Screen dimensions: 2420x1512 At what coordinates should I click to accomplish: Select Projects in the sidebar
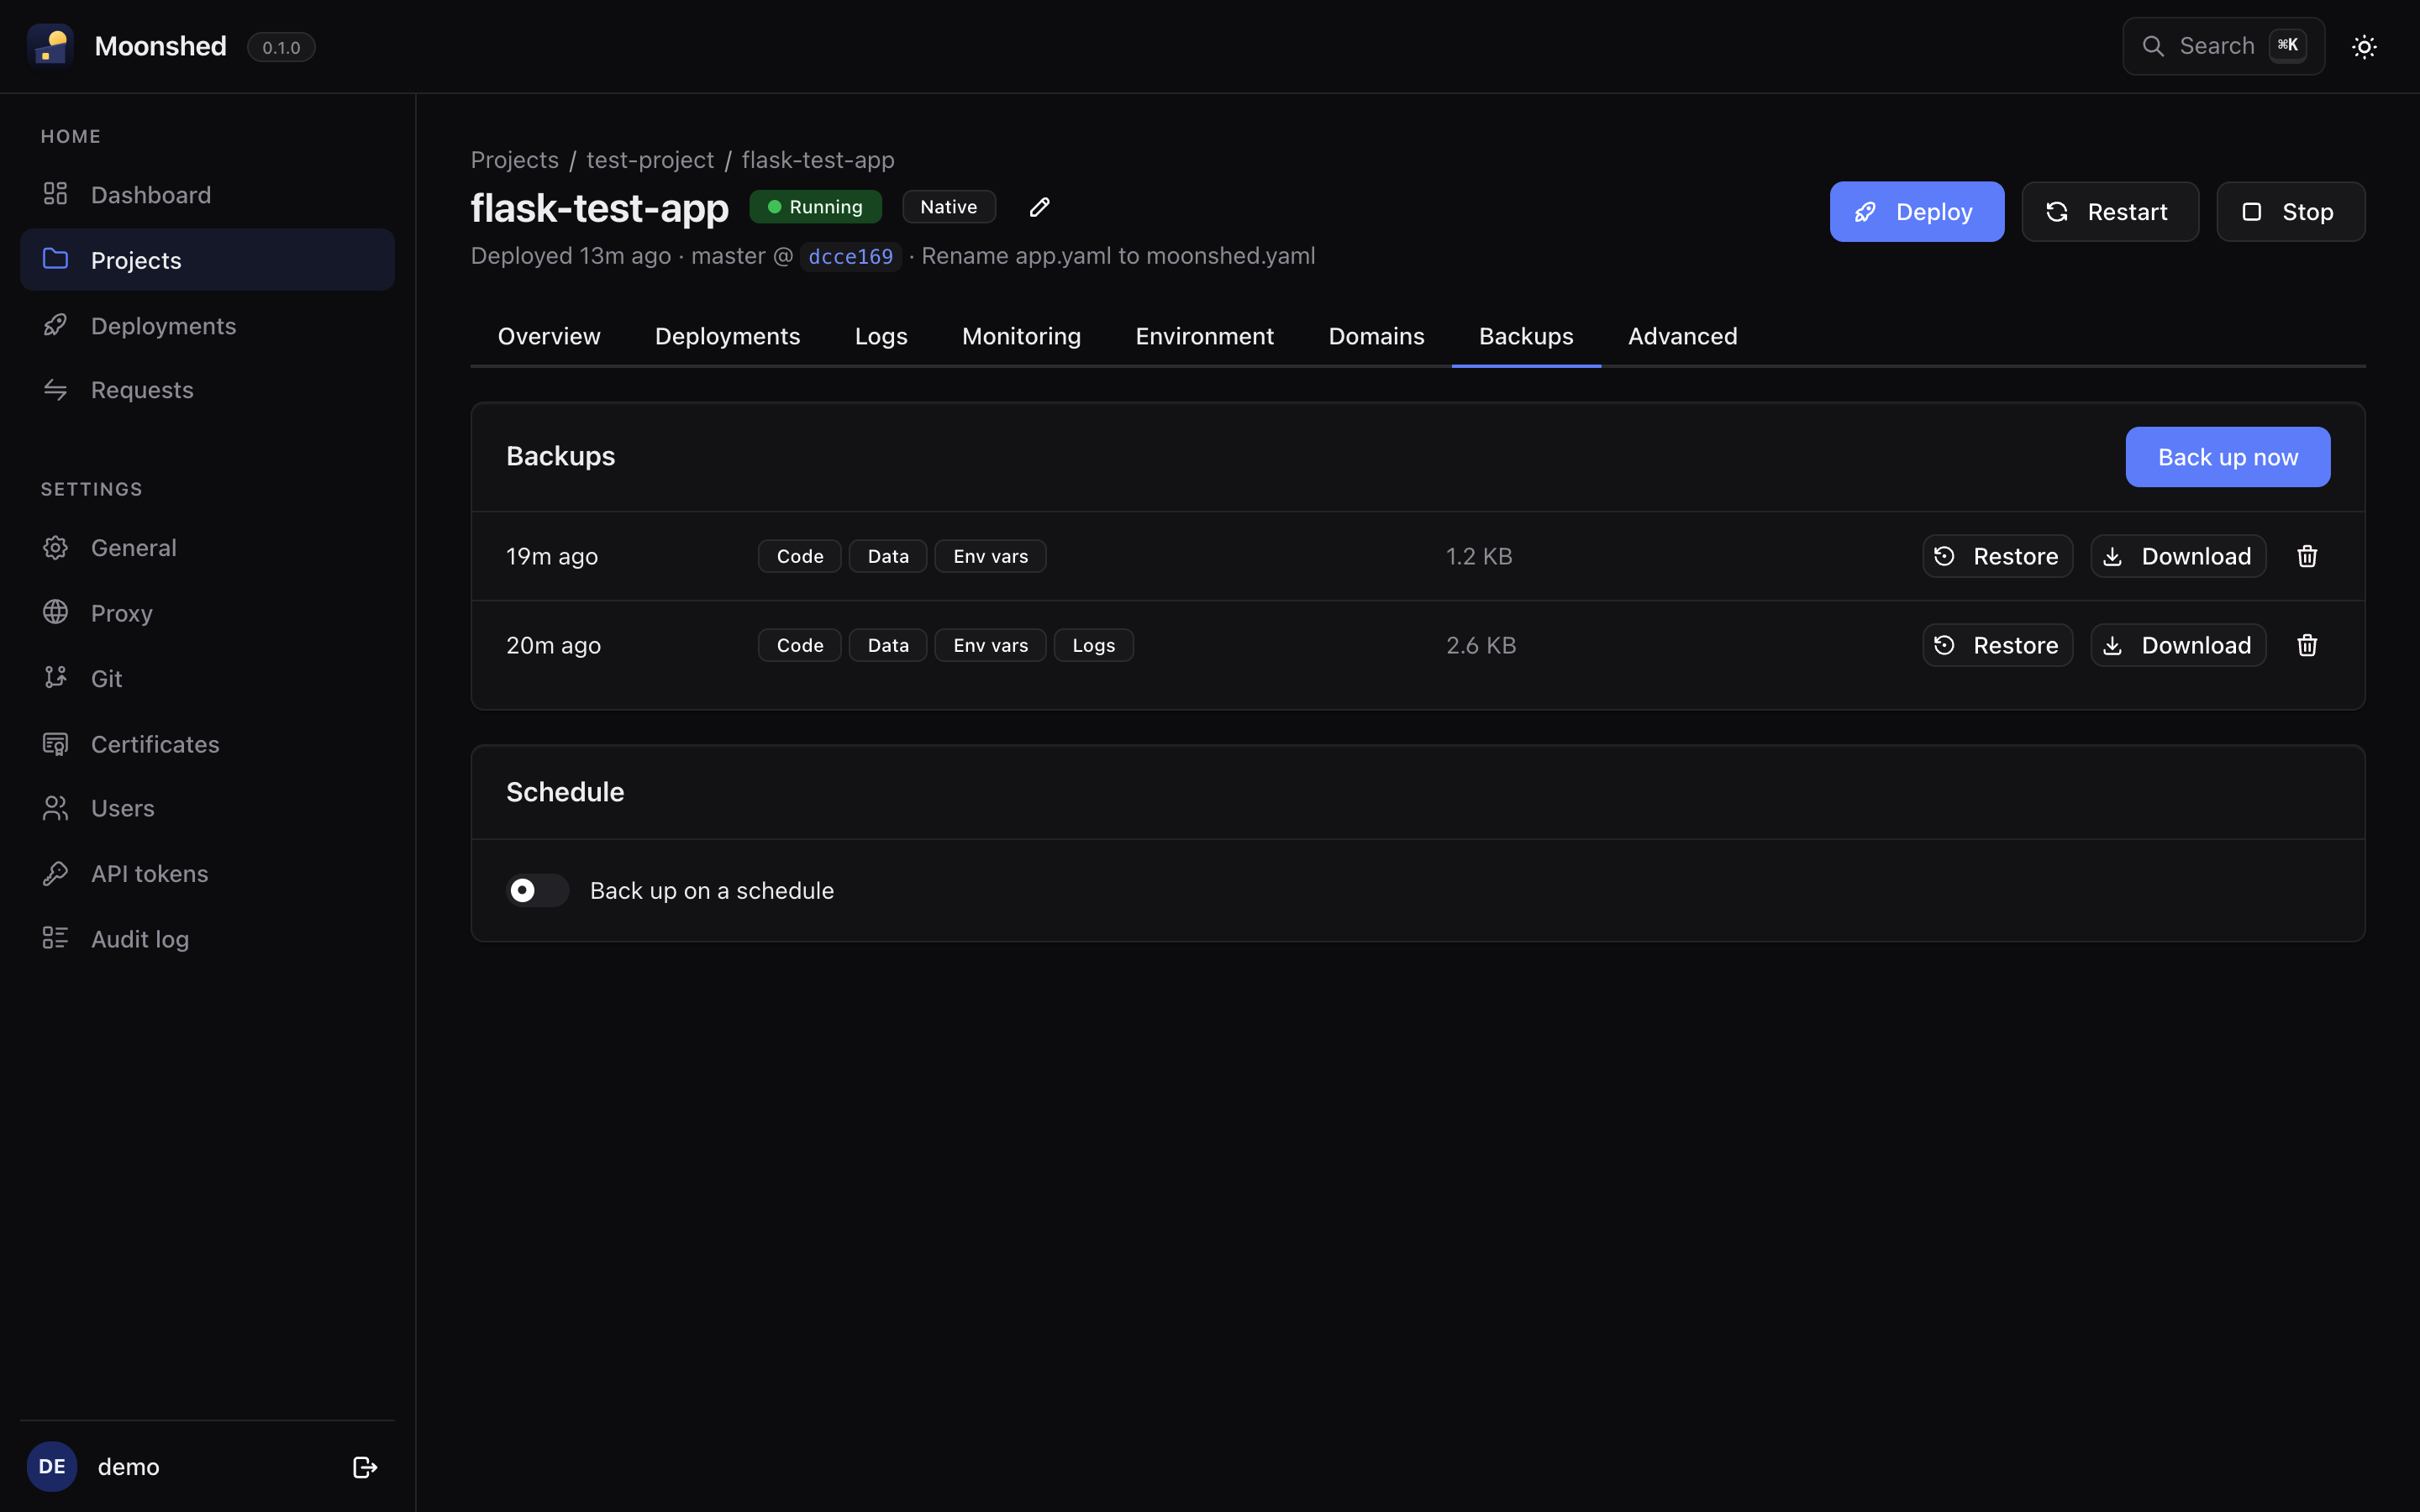tap(207, 260)
